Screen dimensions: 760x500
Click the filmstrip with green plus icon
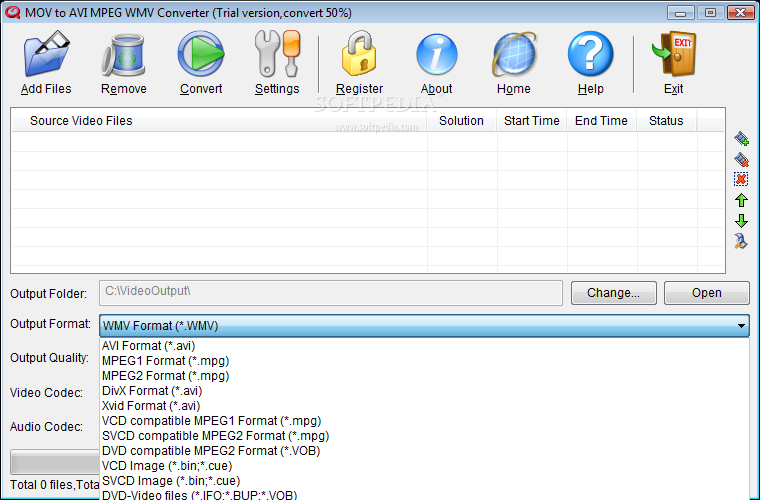741,139
